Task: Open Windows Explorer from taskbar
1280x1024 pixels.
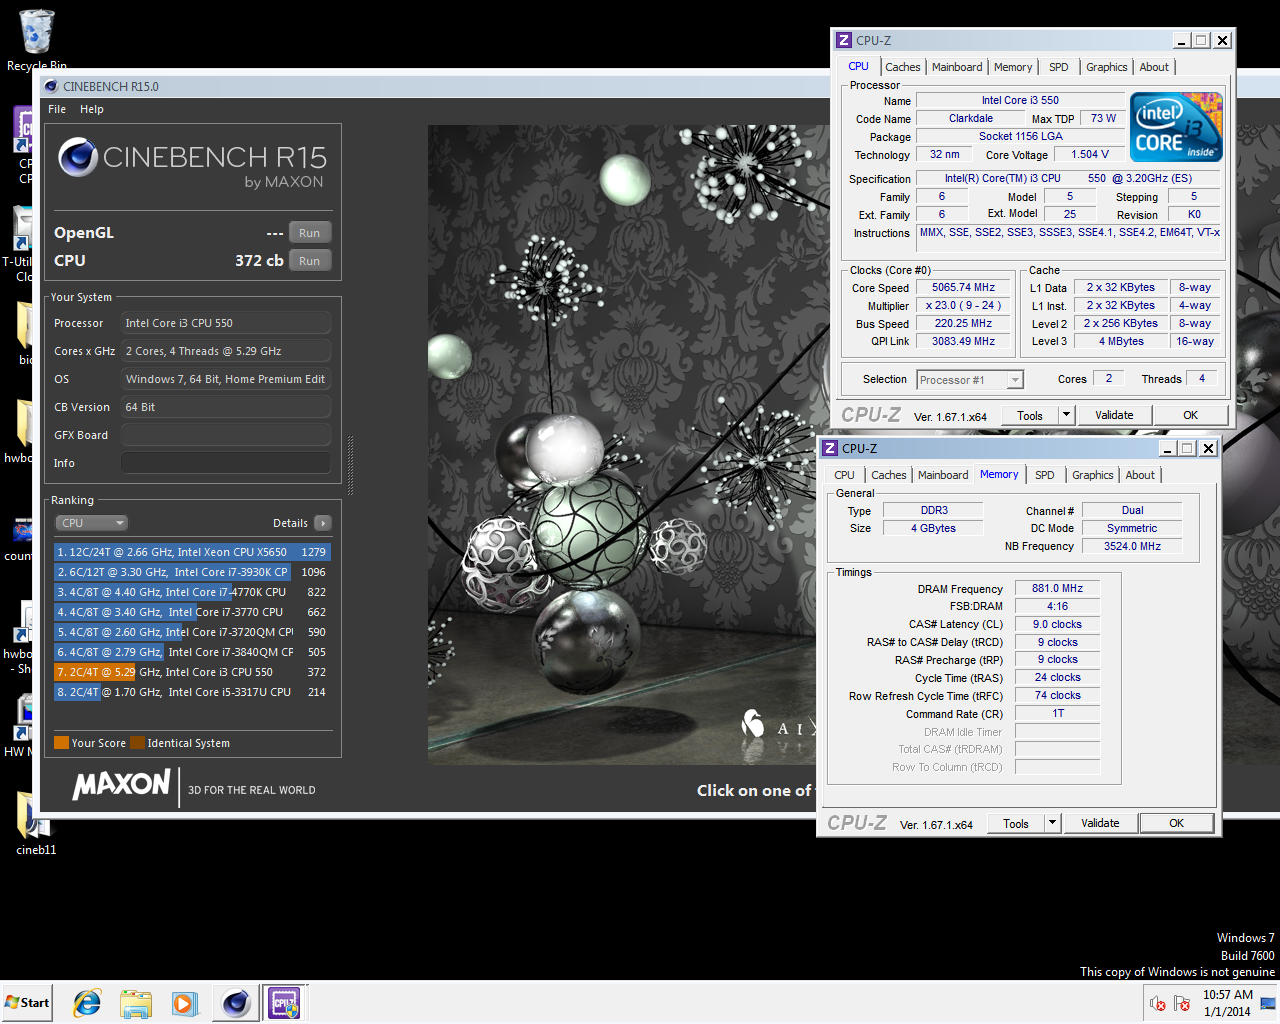Action: pyautogui.click(x=135, y=1003)
